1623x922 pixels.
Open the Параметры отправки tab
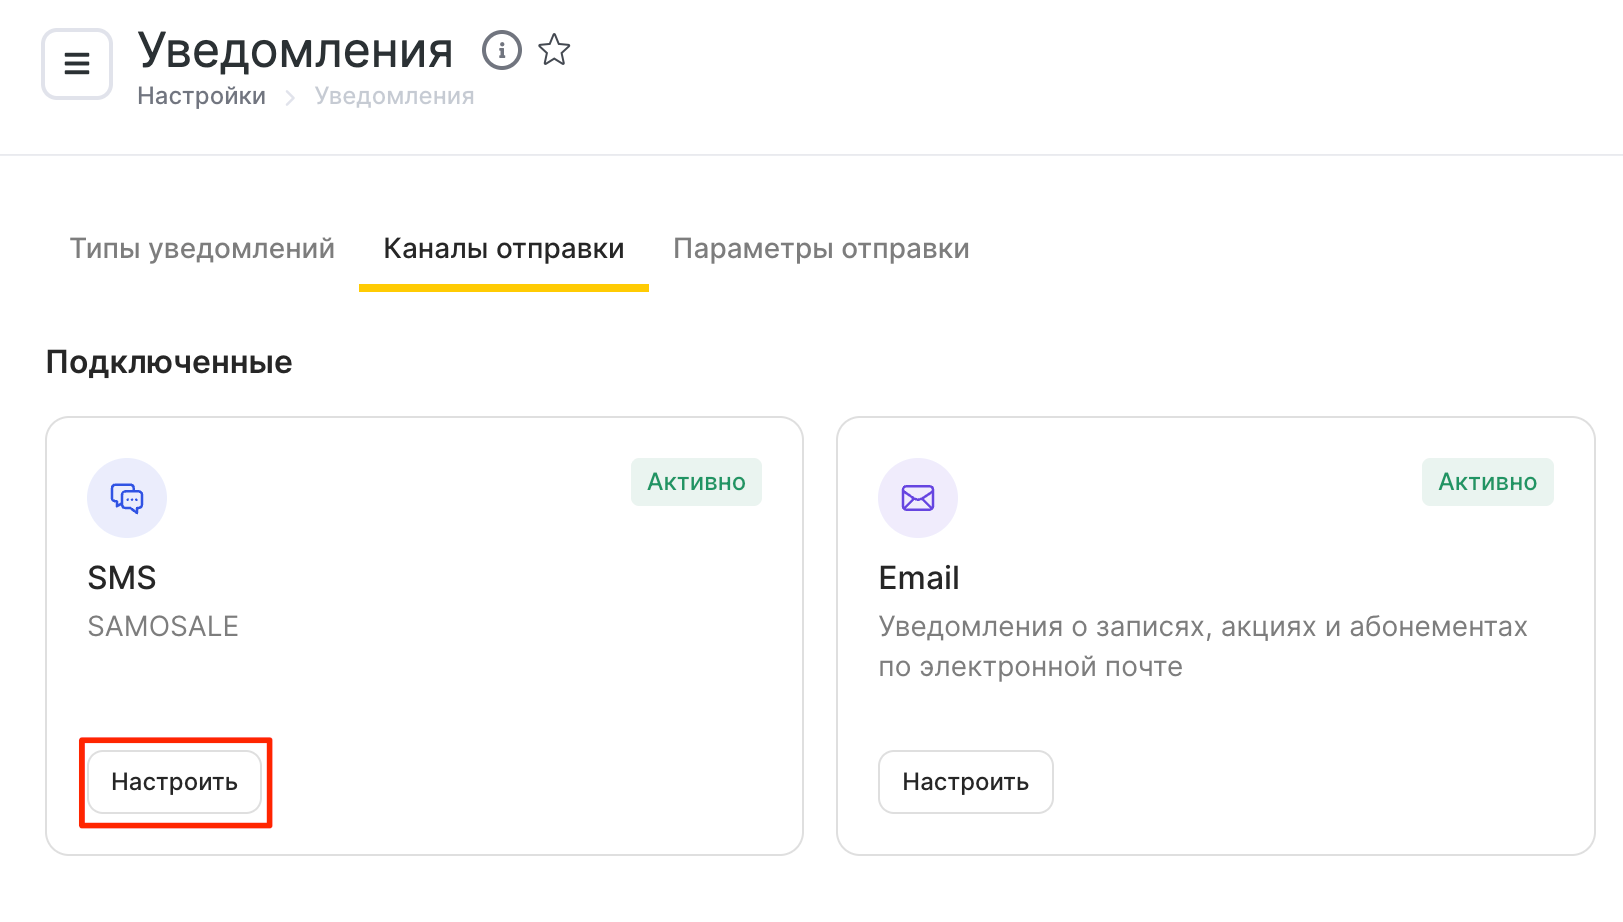pos(821,249)
